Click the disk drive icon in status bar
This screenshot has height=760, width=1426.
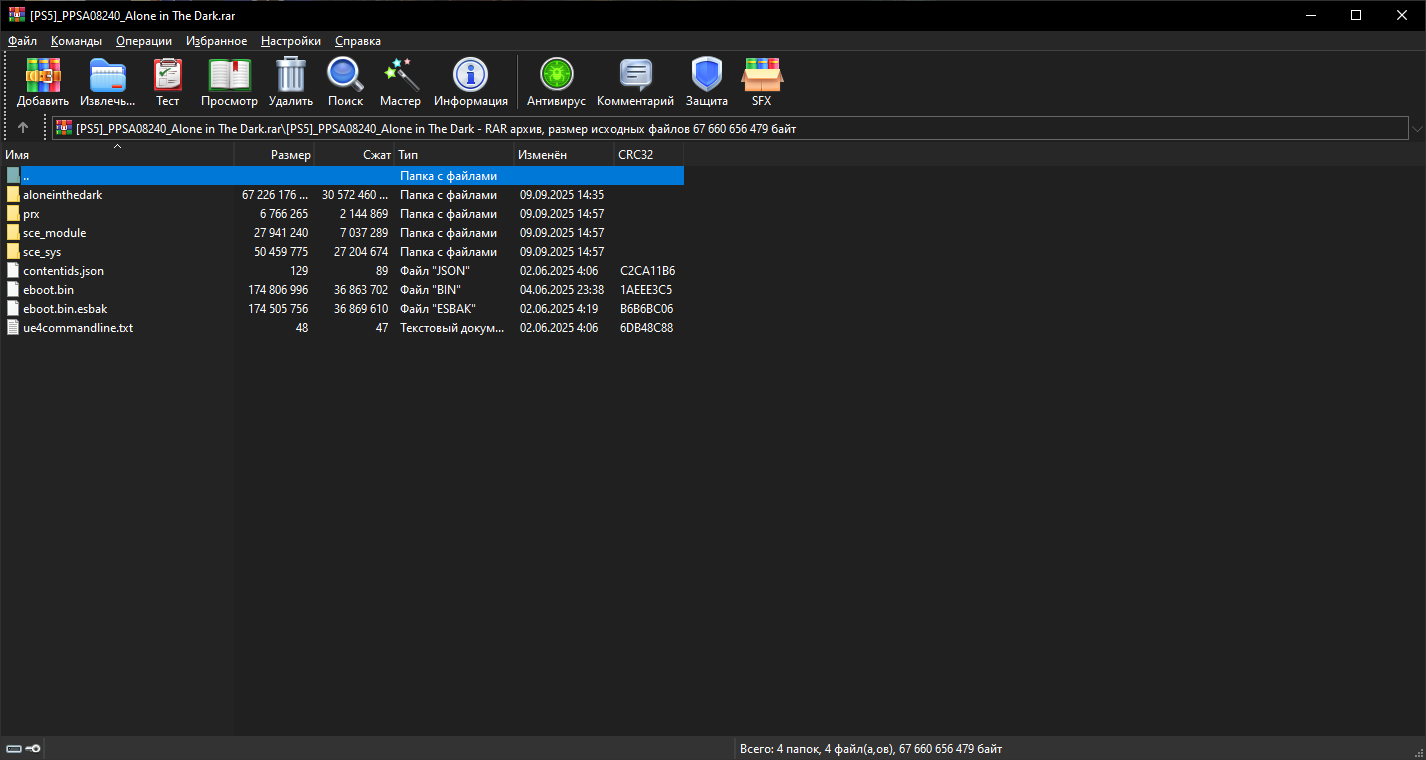[13, 749]
